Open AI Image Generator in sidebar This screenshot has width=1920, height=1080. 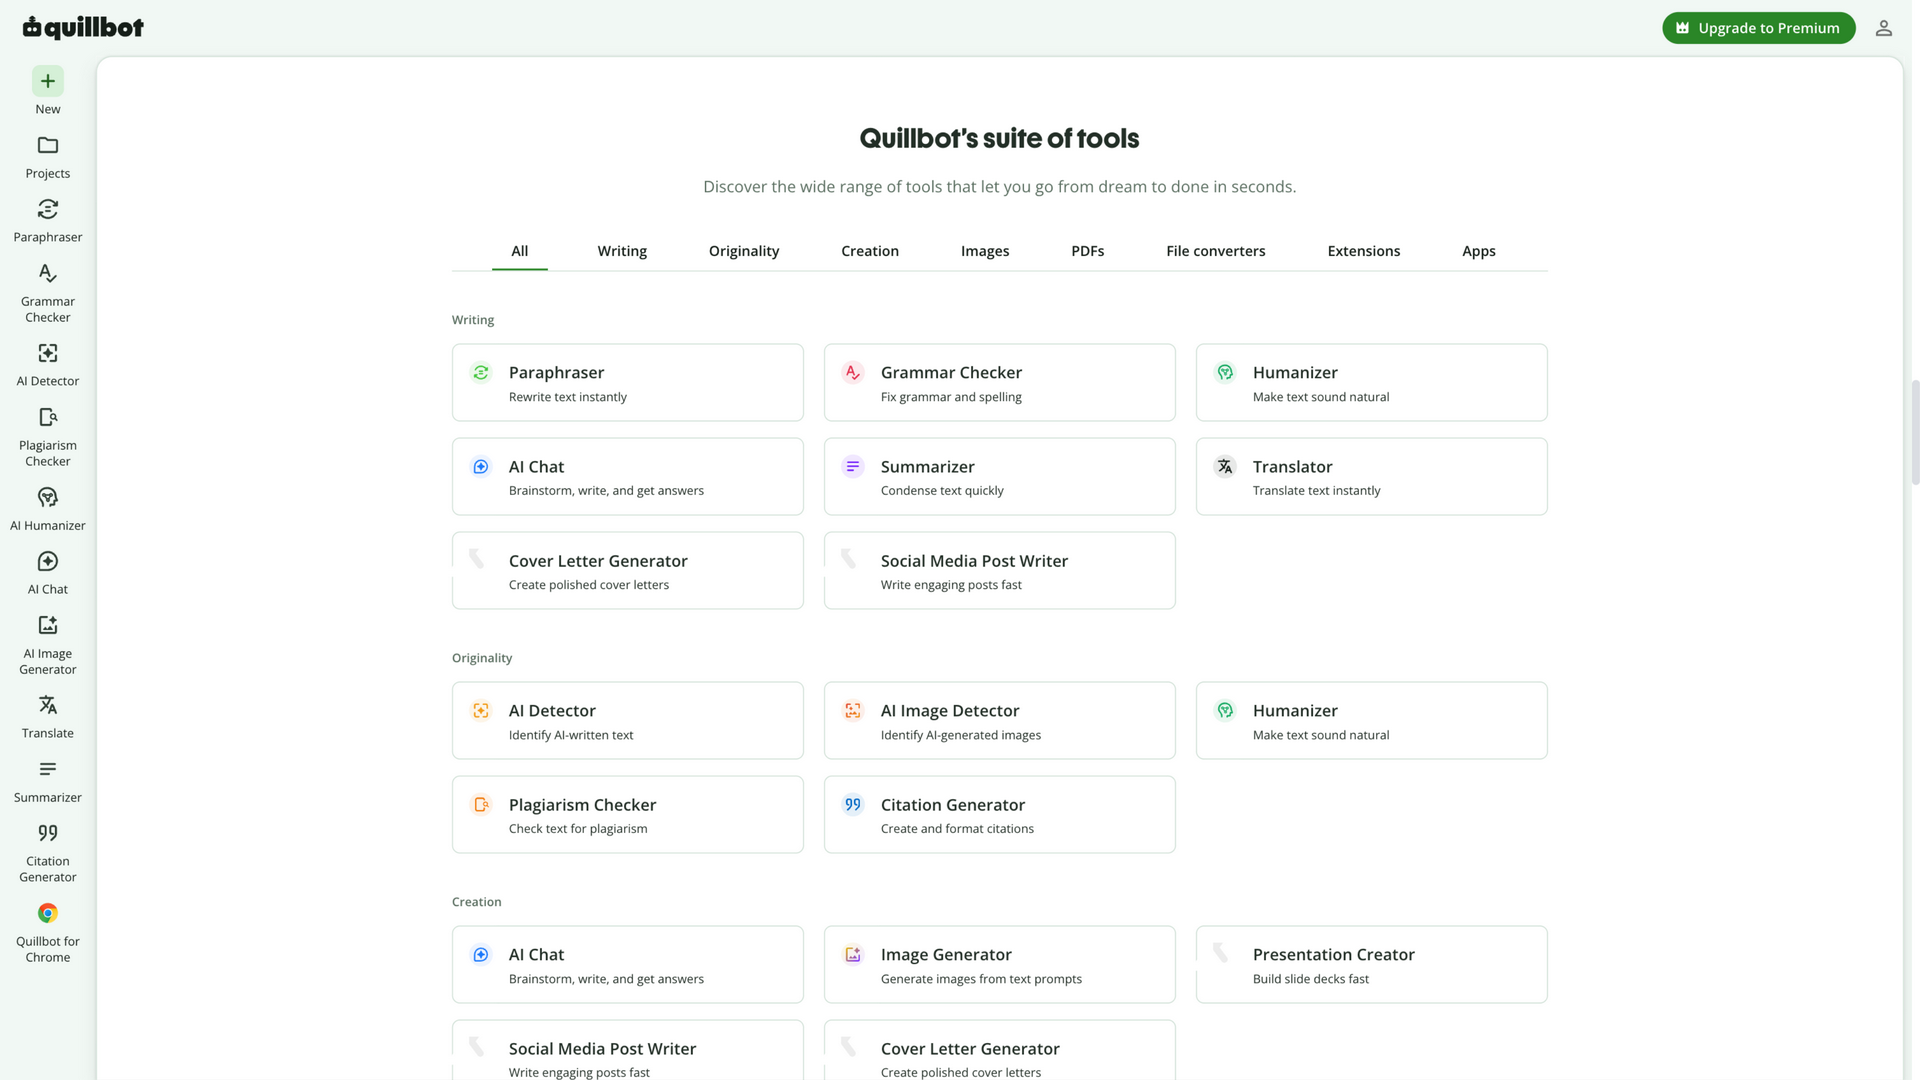coord(47,645)
